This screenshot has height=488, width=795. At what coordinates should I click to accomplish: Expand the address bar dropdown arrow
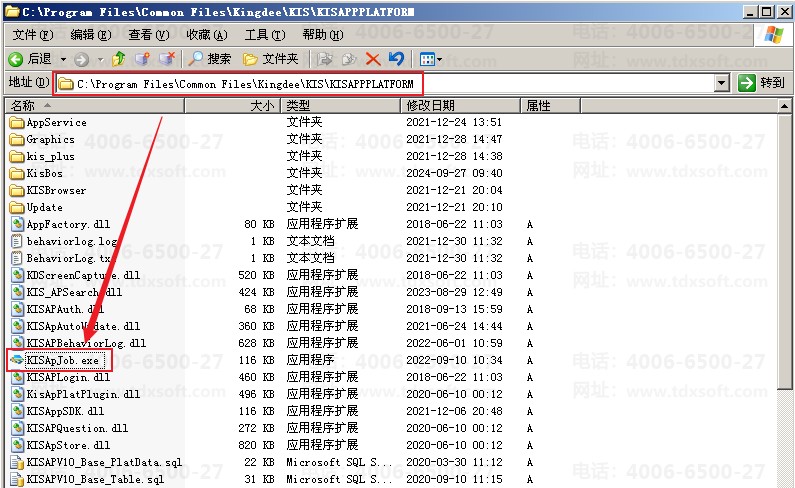point(721,83)
